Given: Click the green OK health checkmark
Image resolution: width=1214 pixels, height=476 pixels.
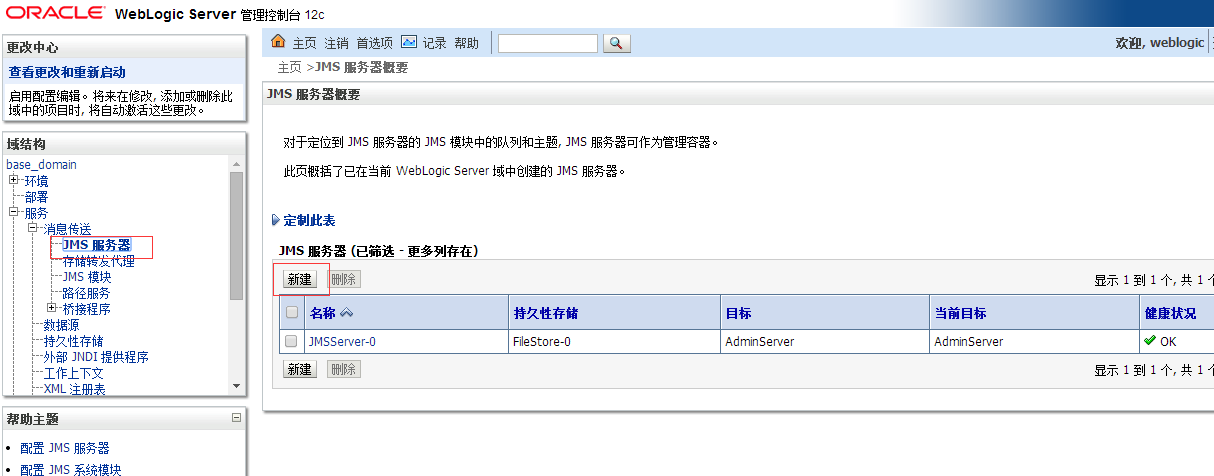Looking at the screenshot, I should pyautogui.click(x=1150, y=341).
